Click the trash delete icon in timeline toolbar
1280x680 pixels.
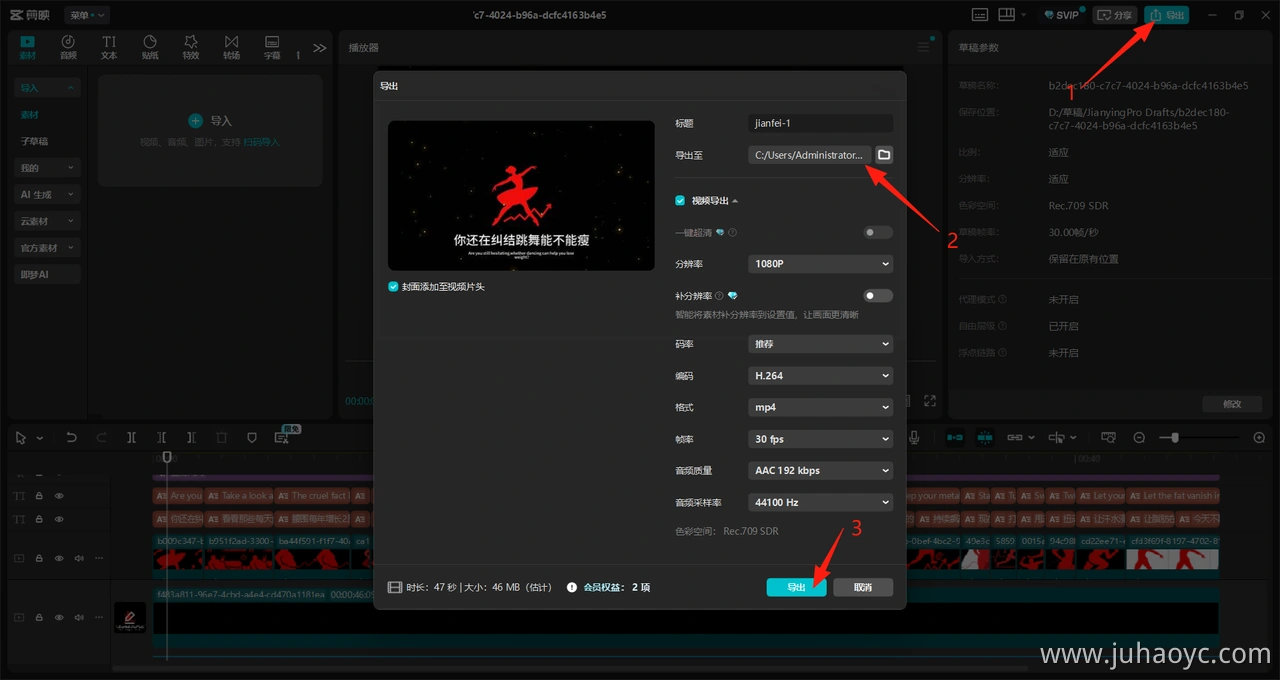coord(221,438)
